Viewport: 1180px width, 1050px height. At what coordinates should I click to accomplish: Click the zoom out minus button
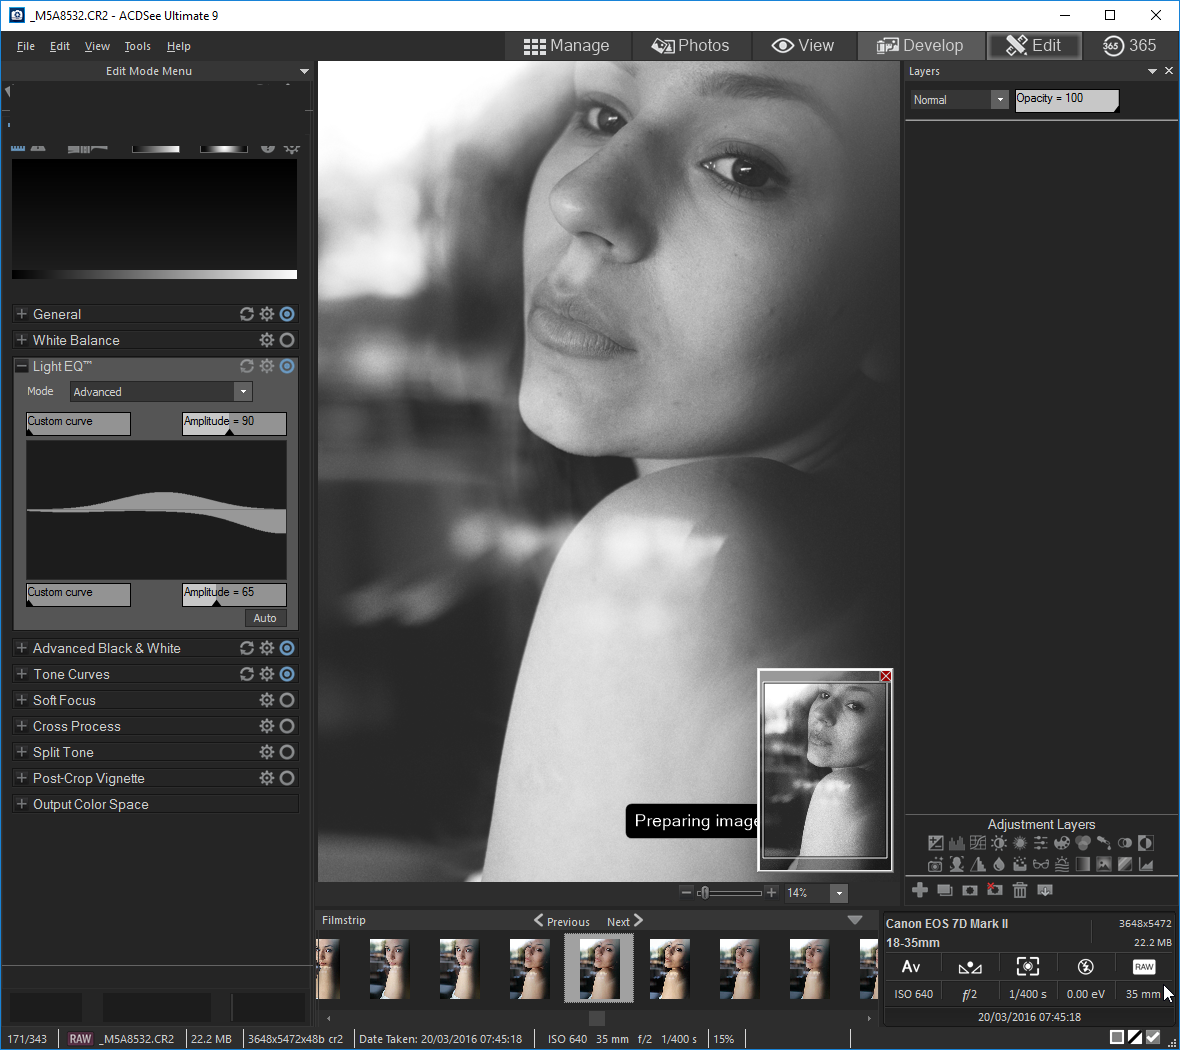(x=686, y=893)
